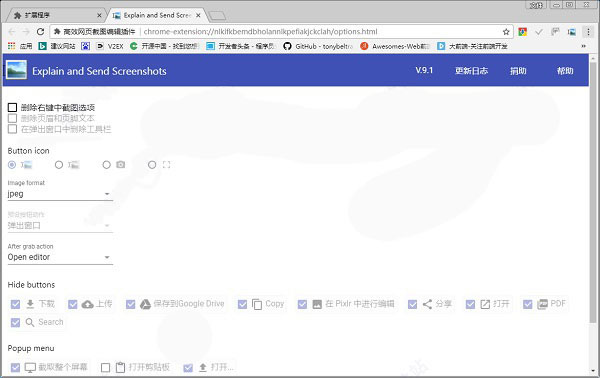
Task: Uncheck the Copy hide-button checkbox
Action: 242,304
